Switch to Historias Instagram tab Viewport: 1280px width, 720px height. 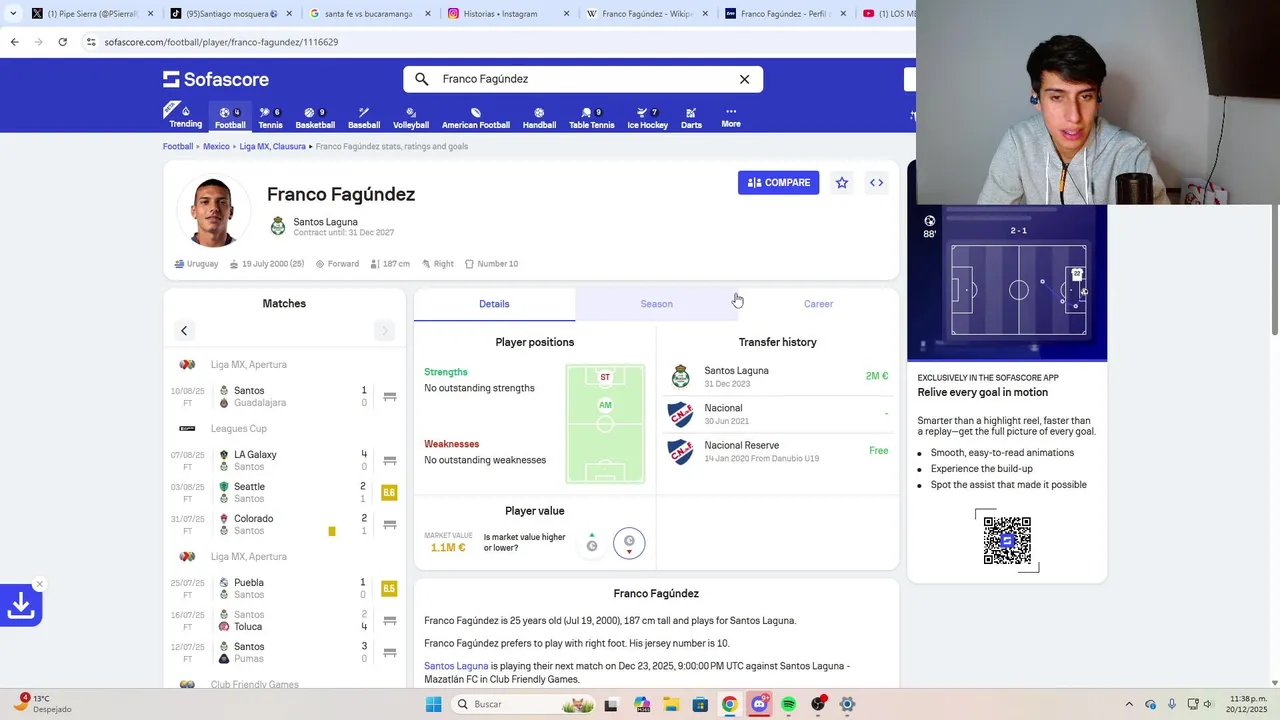pyautogui.click(x=506, y=14)
